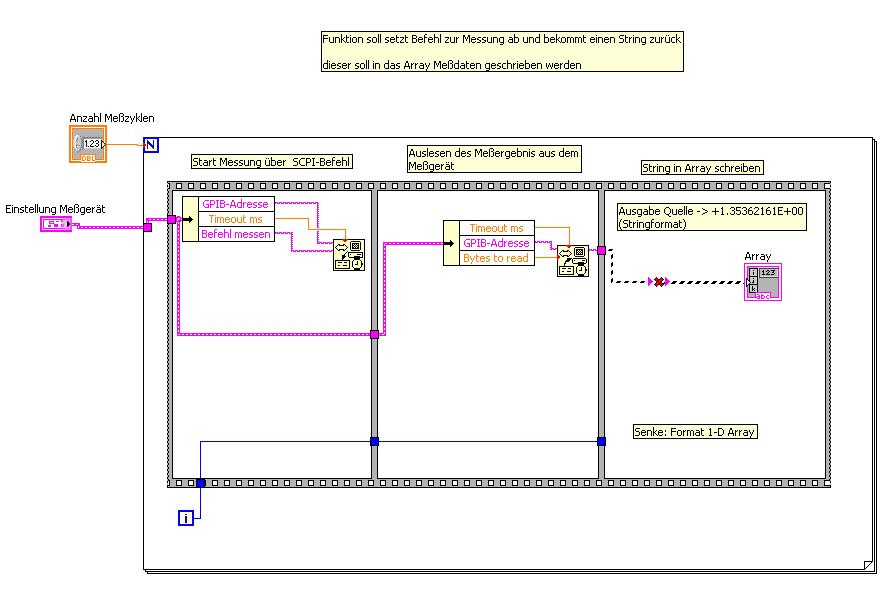
Task: Select 'Auslesen des Meßergebnis aus dem Meßgerät' comment
Action: [494, 159]
